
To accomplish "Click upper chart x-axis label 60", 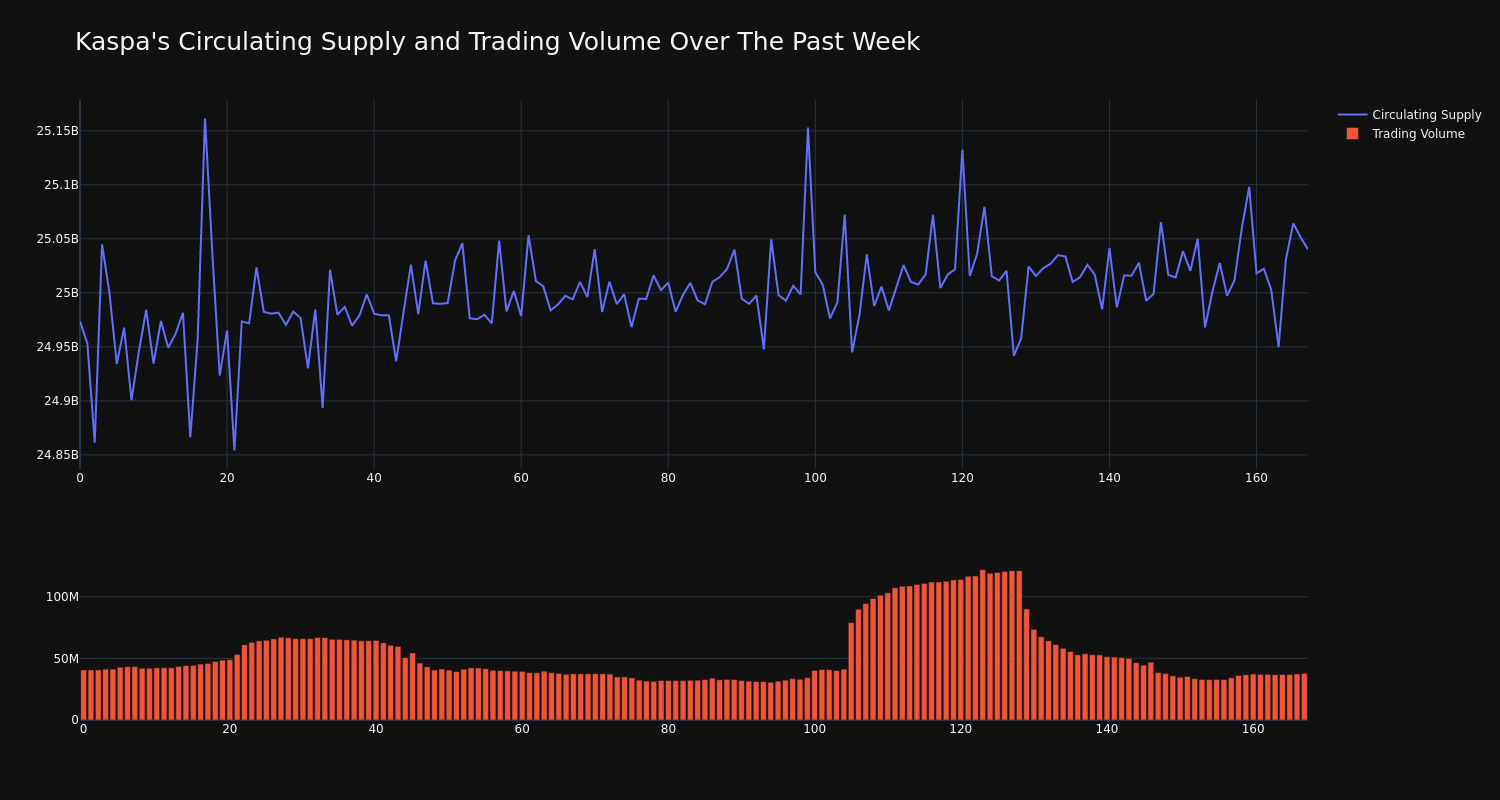I will coord(521,478).
